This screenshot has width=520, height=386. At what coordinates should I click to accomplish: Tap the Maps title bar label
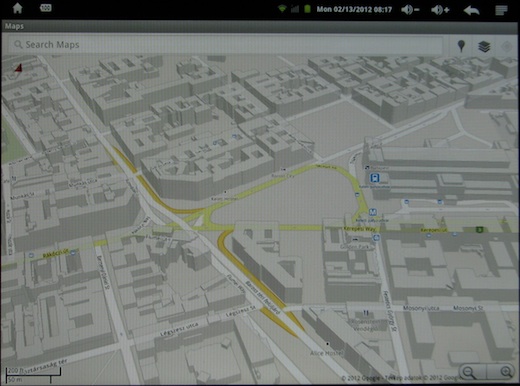[x=14, y=26]
